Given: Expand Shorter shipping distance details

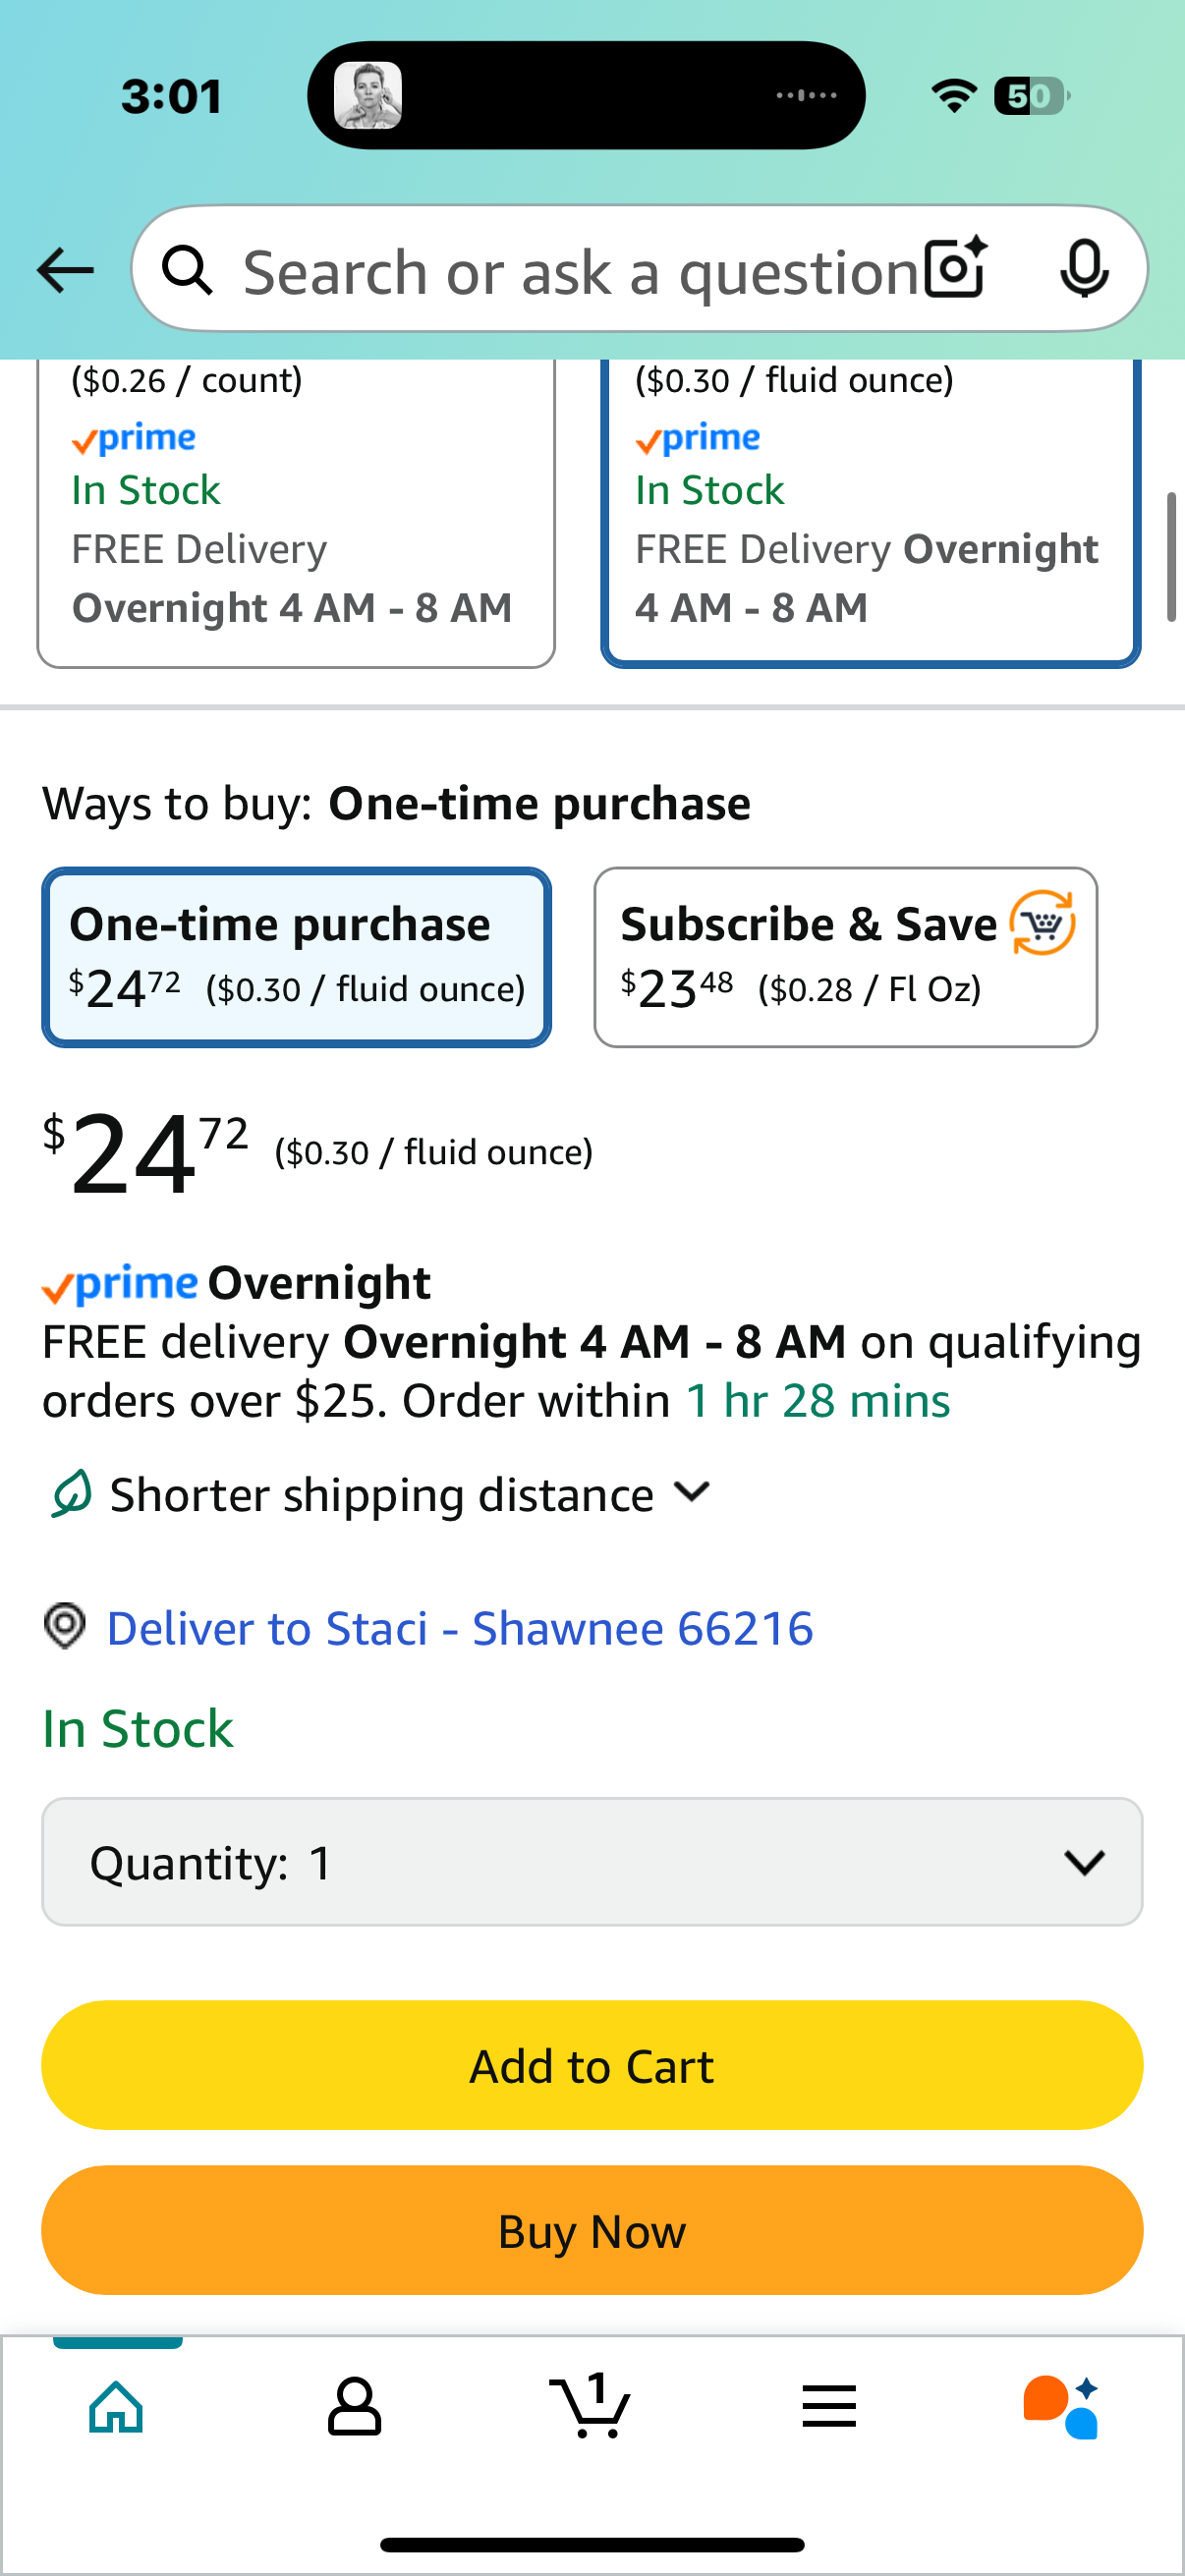Looking at the screenshot, I should (x=381, y=1494).
